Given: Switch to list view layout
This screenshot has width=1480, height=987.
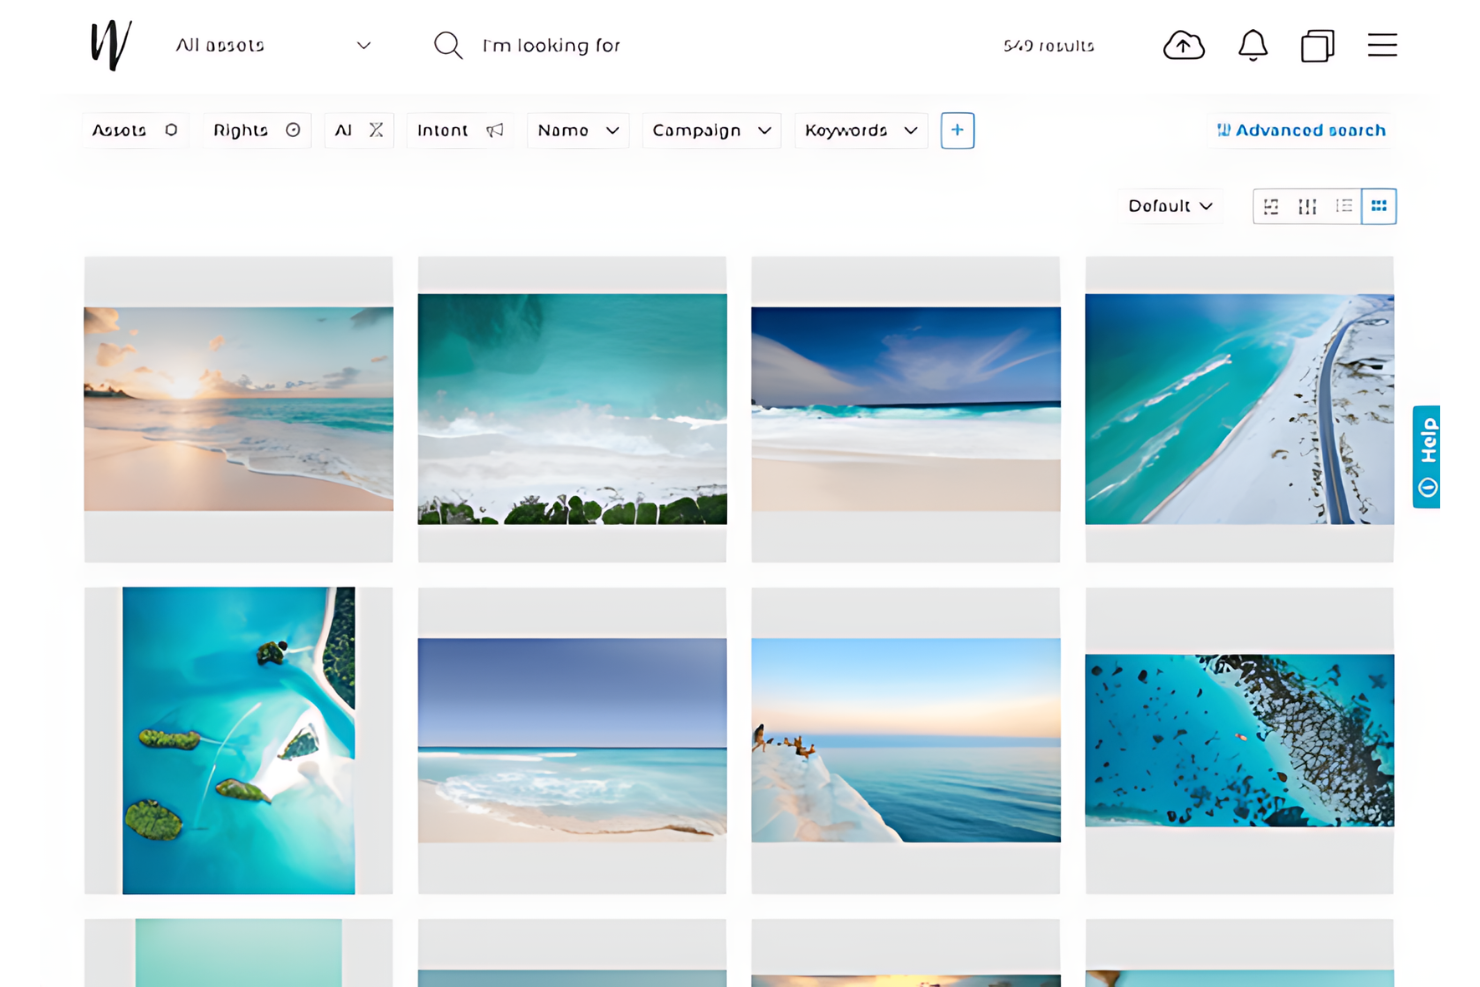Looking at the screenshot, I should (1343, 206).
